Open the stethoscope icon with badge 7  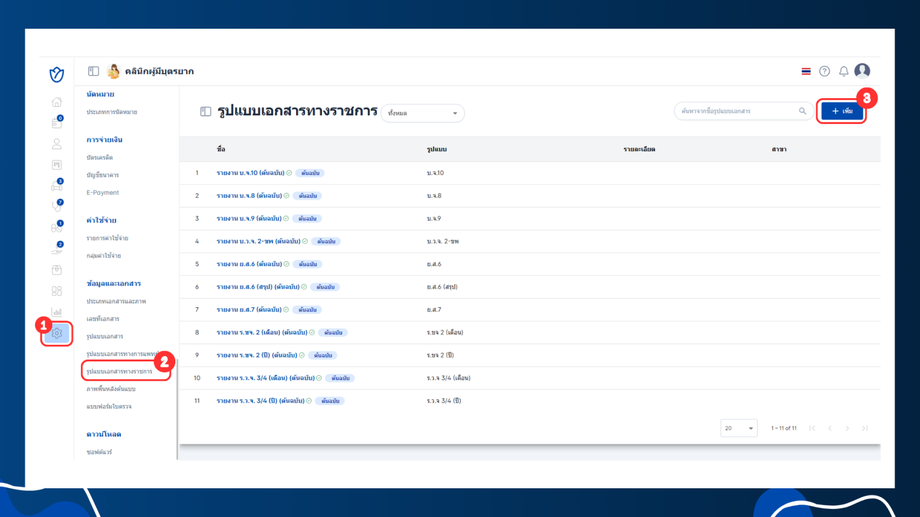tap(57, 206)
